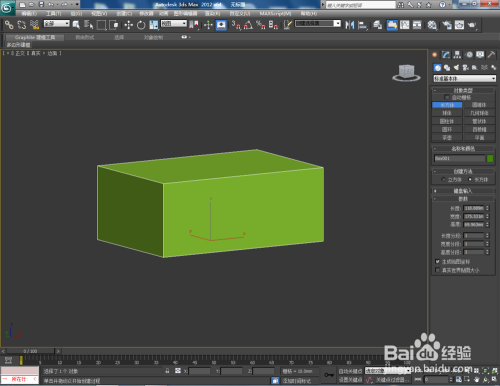
Task: Choose the Rectangular Selection Region tool
Action: [x=101, y=25]
